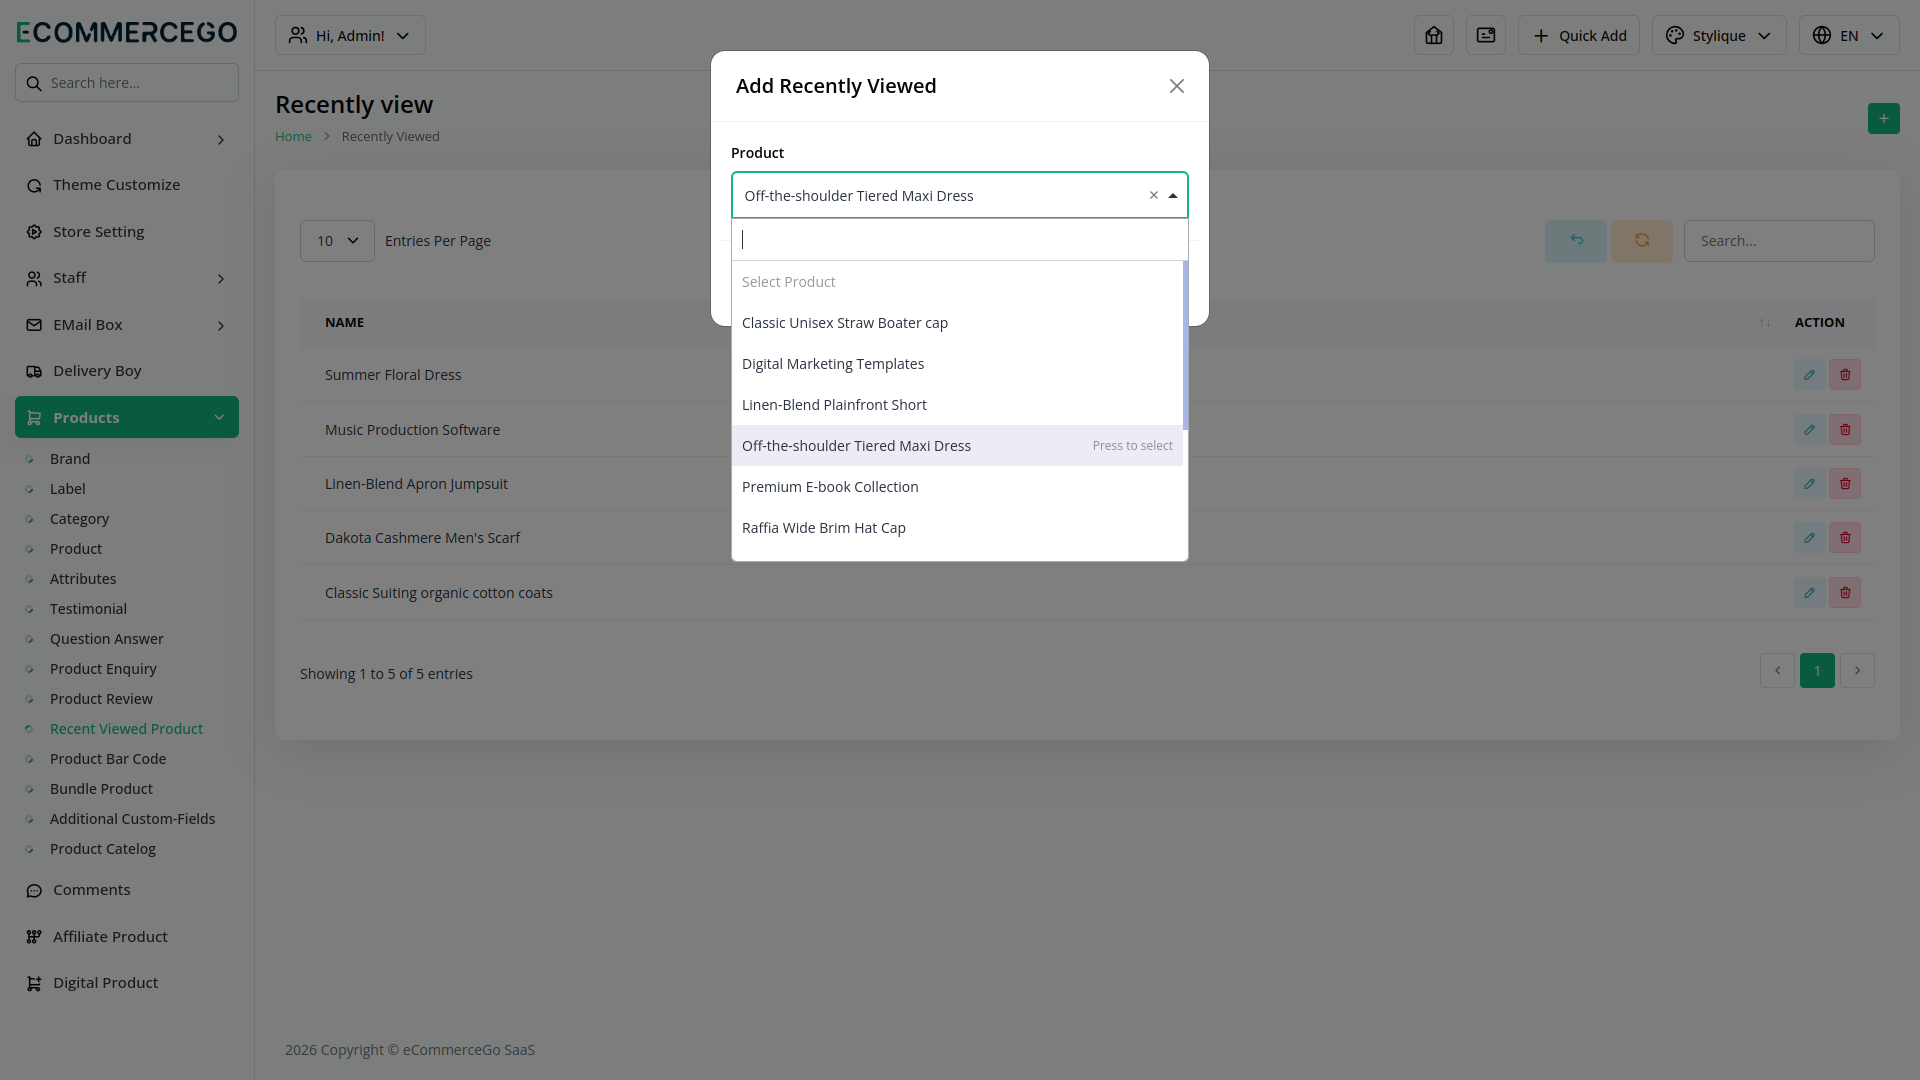Select Off-the-shoulder Tiered Maxi Dress option
The image size is (1920, 1080).
tap(957, 446)
